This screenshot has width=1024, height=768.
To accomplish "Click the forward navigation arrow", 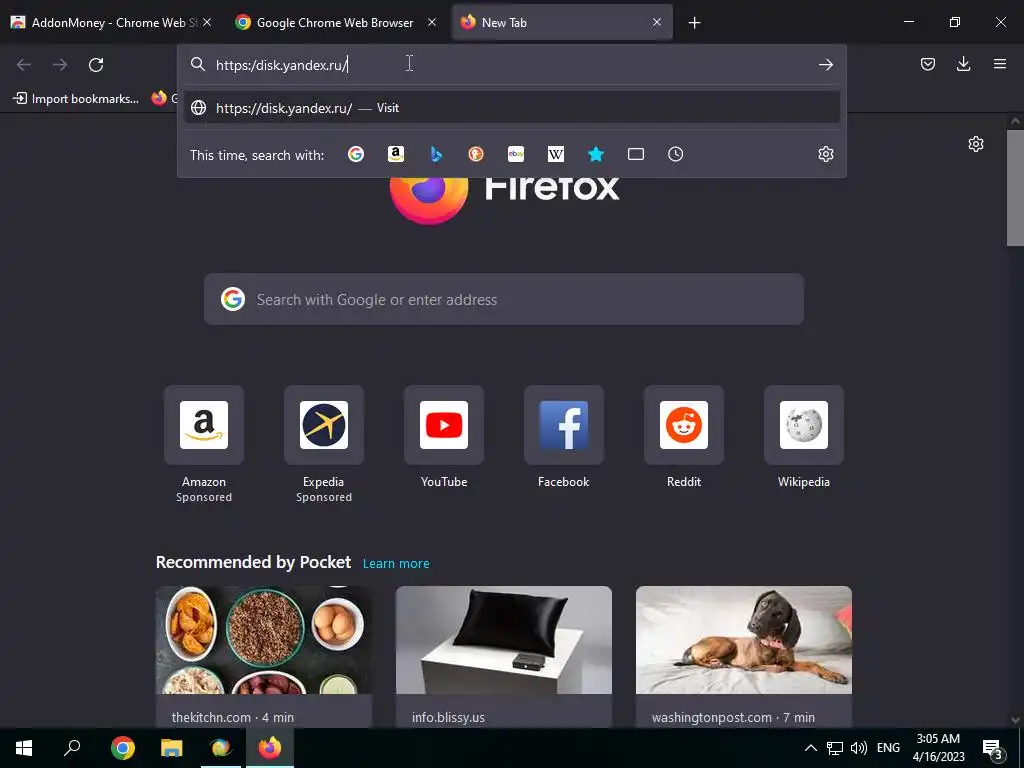I will click(x=60, y=65).
